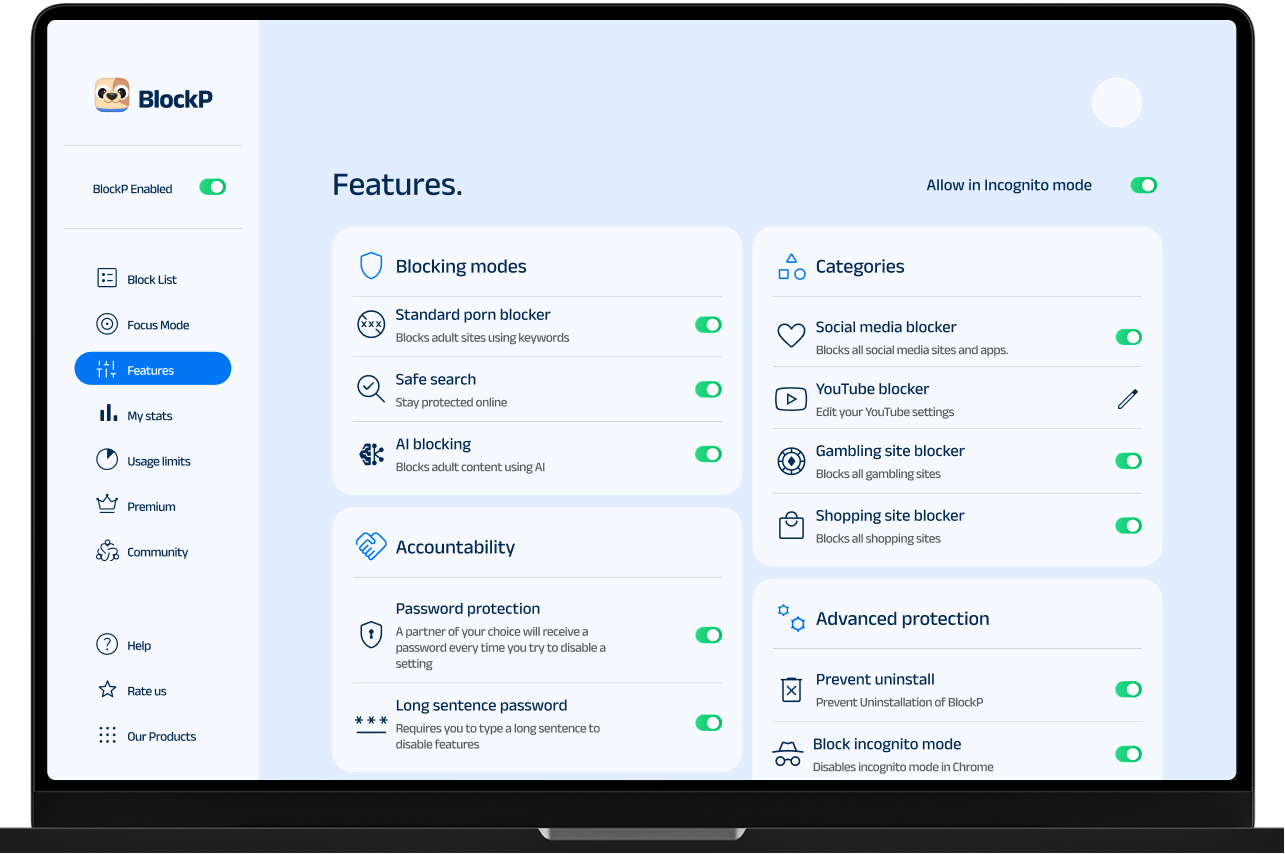Click the Standard porn blocker xxx icon
The width and height of the screenshot is (1285, 854).
[x=371, y=324]
